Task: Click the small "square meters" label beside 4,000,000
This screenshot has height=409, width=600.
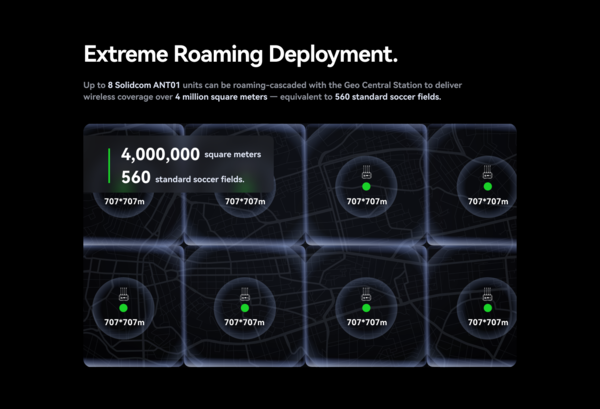Action: click(233, 155)
